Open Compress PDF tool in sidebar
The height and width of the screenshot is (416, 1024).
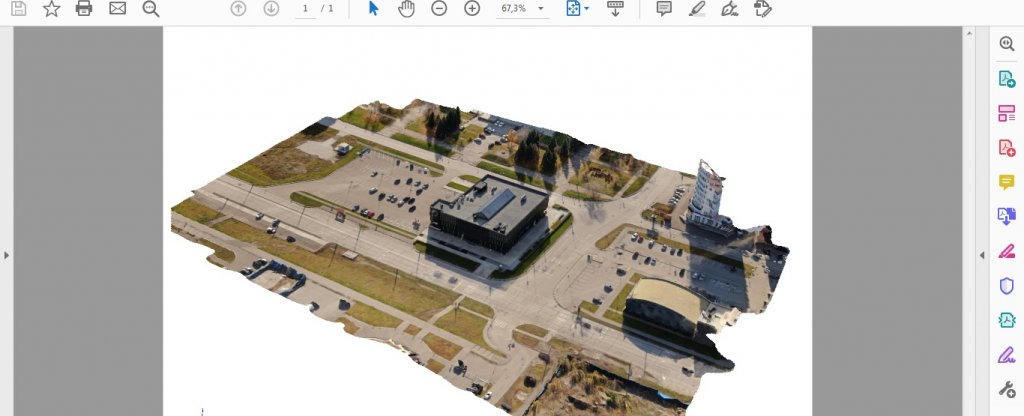coord(1007,320)
